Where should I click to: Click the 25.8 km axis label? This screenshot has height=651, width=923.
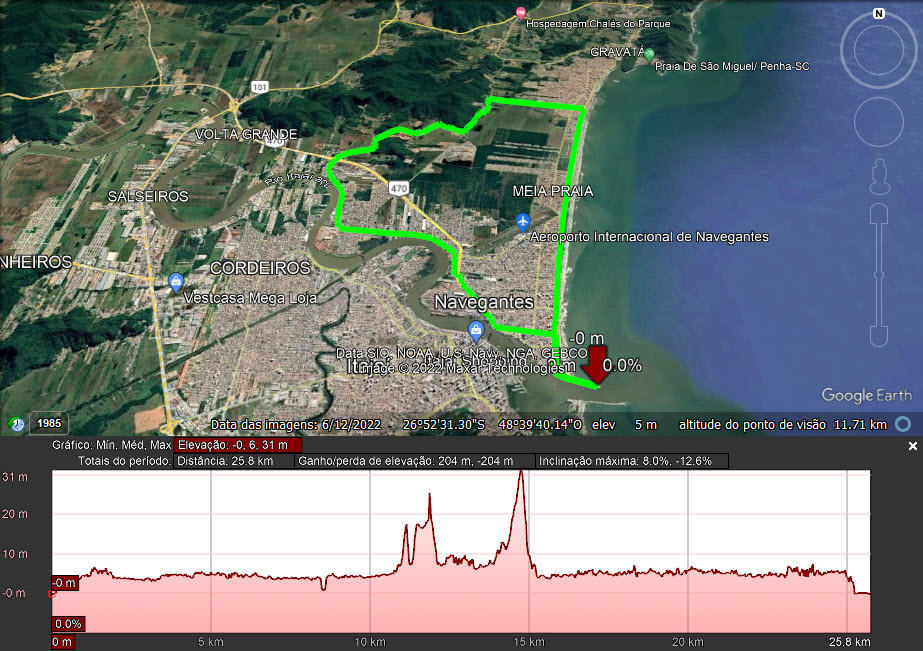click(849, 642)
